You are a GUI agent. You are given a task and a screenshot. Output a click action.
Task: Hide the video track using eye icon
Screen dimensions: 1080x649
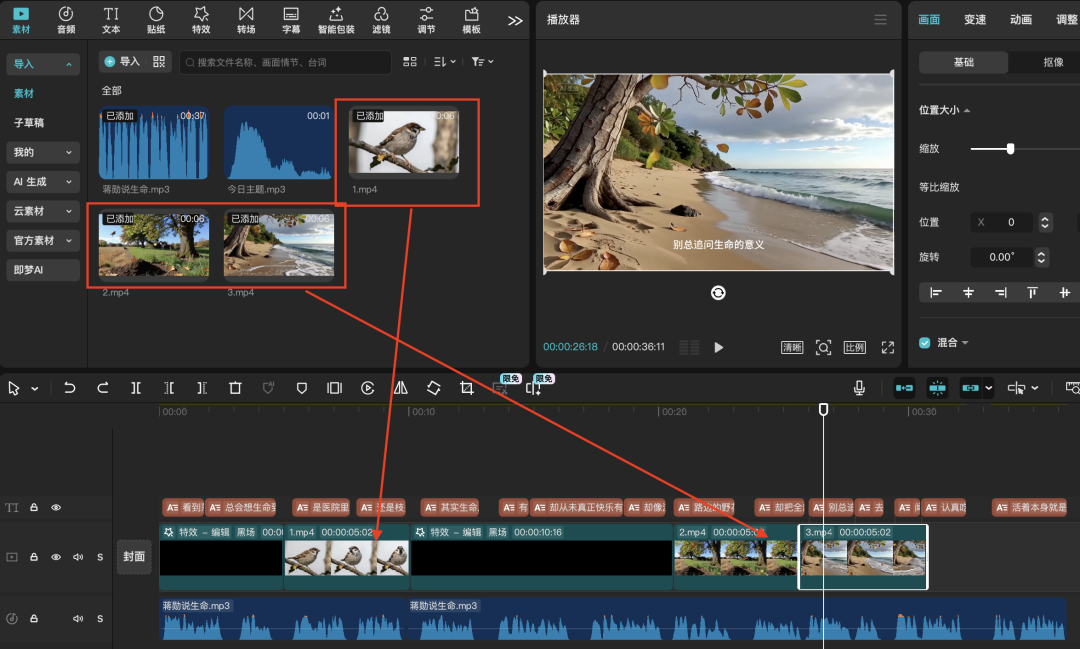click(x=56, y=557)
